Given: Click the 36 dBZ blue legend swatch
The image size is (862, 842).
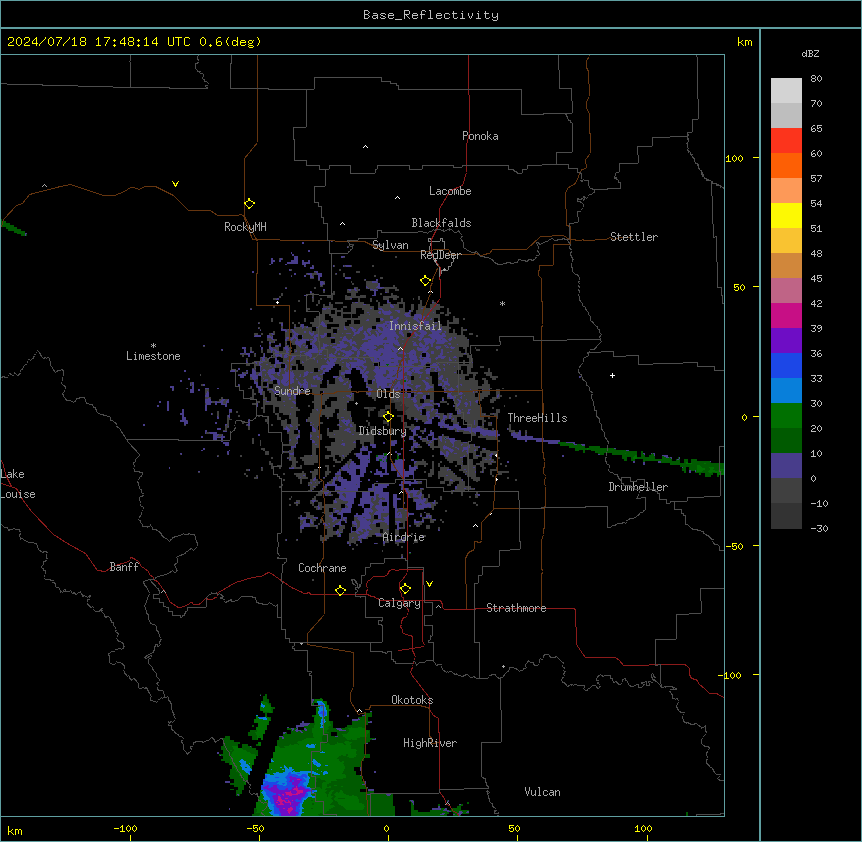Looking at the screenshot, I should pos(786,365).
